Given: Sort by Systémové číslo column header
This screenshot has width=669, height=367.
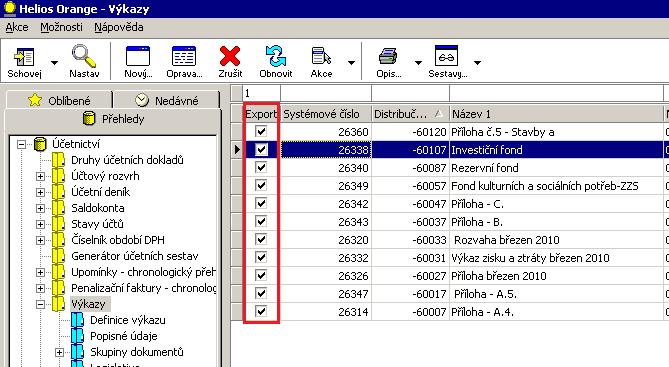Looking at the screenshot, I should pos(326,114).
